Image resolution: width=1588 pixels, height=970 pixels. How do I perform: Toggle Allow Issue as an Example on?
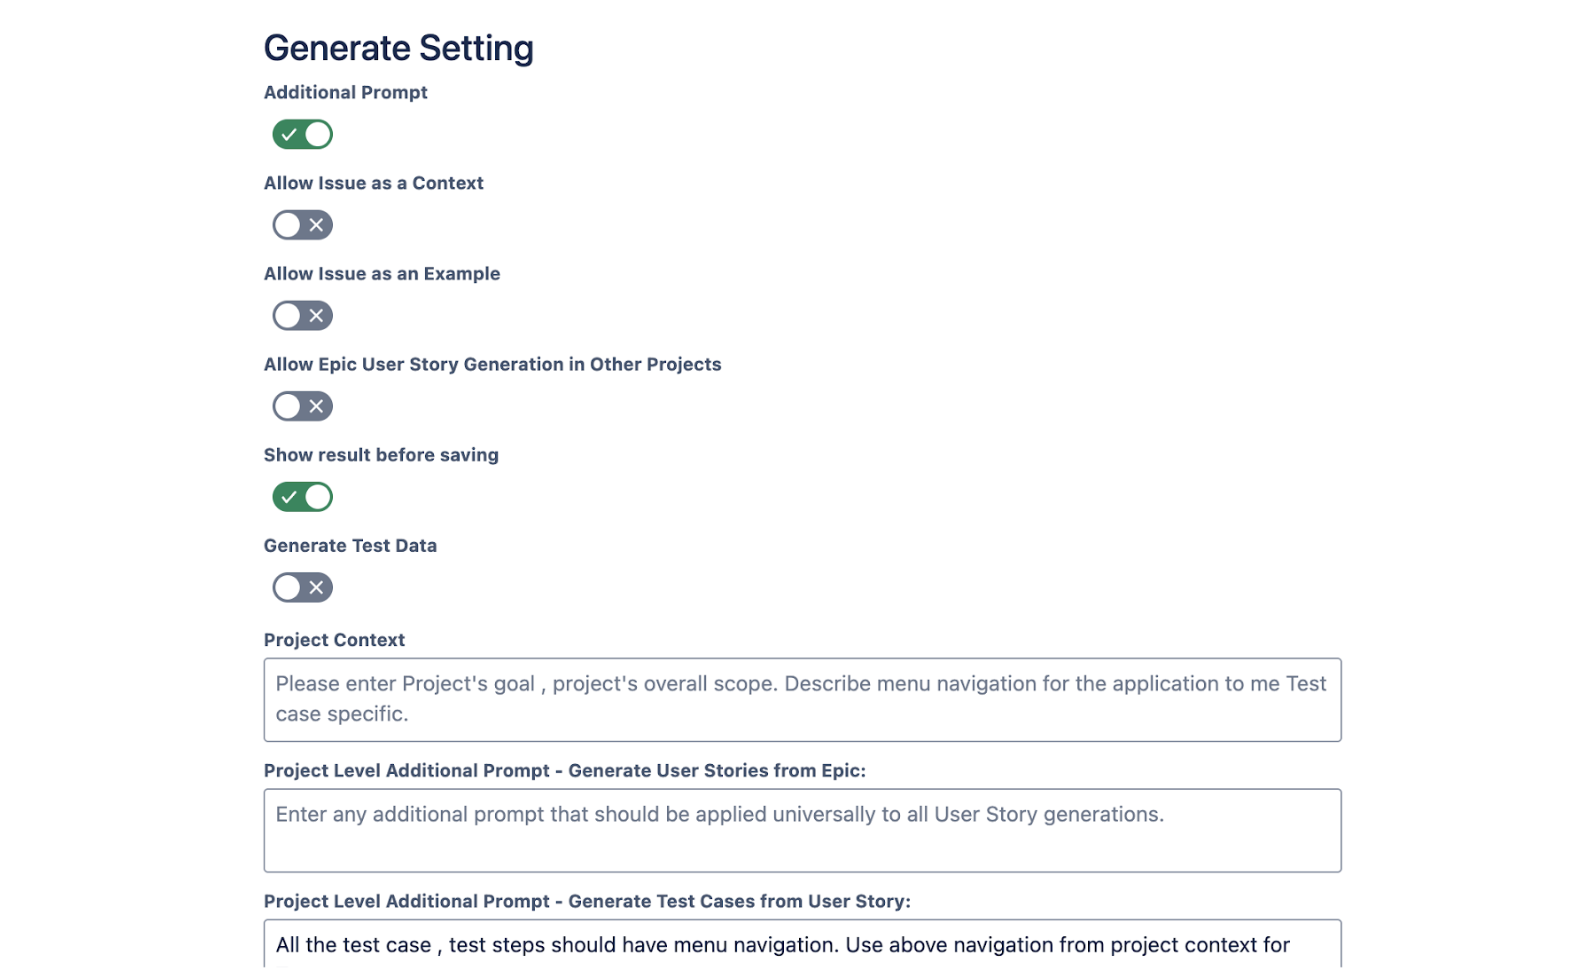click(x=302, y=315)
